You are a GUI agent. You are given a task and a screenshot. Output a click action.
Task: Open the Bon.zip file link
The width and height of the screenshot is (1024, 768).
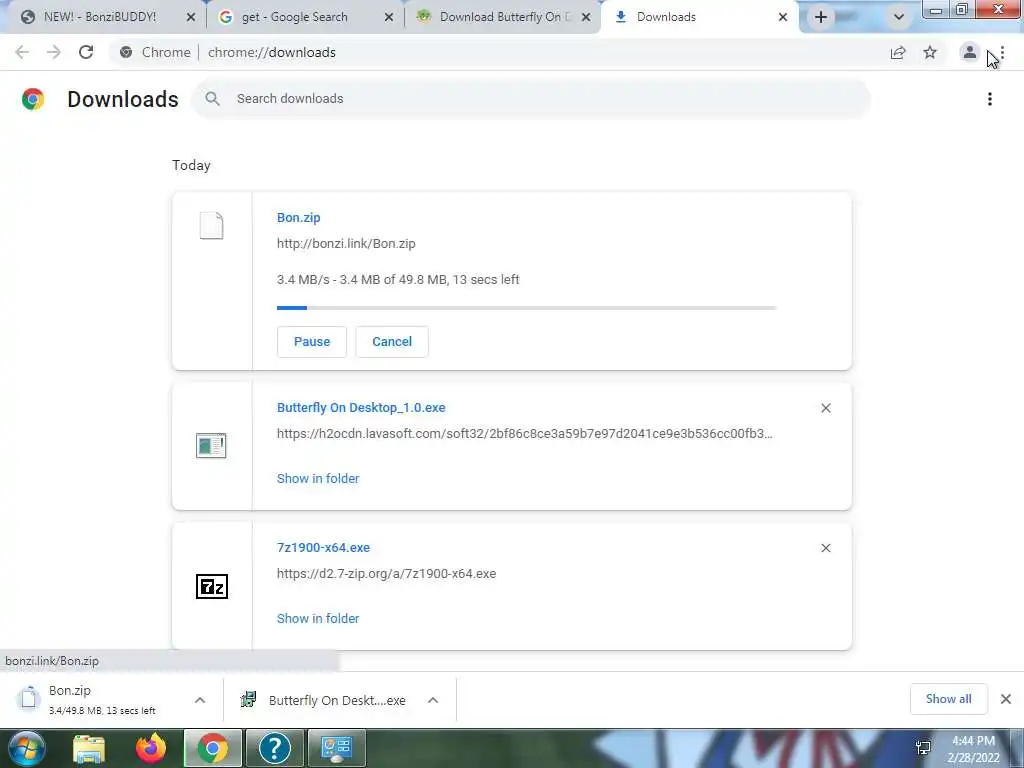(298, 217)
